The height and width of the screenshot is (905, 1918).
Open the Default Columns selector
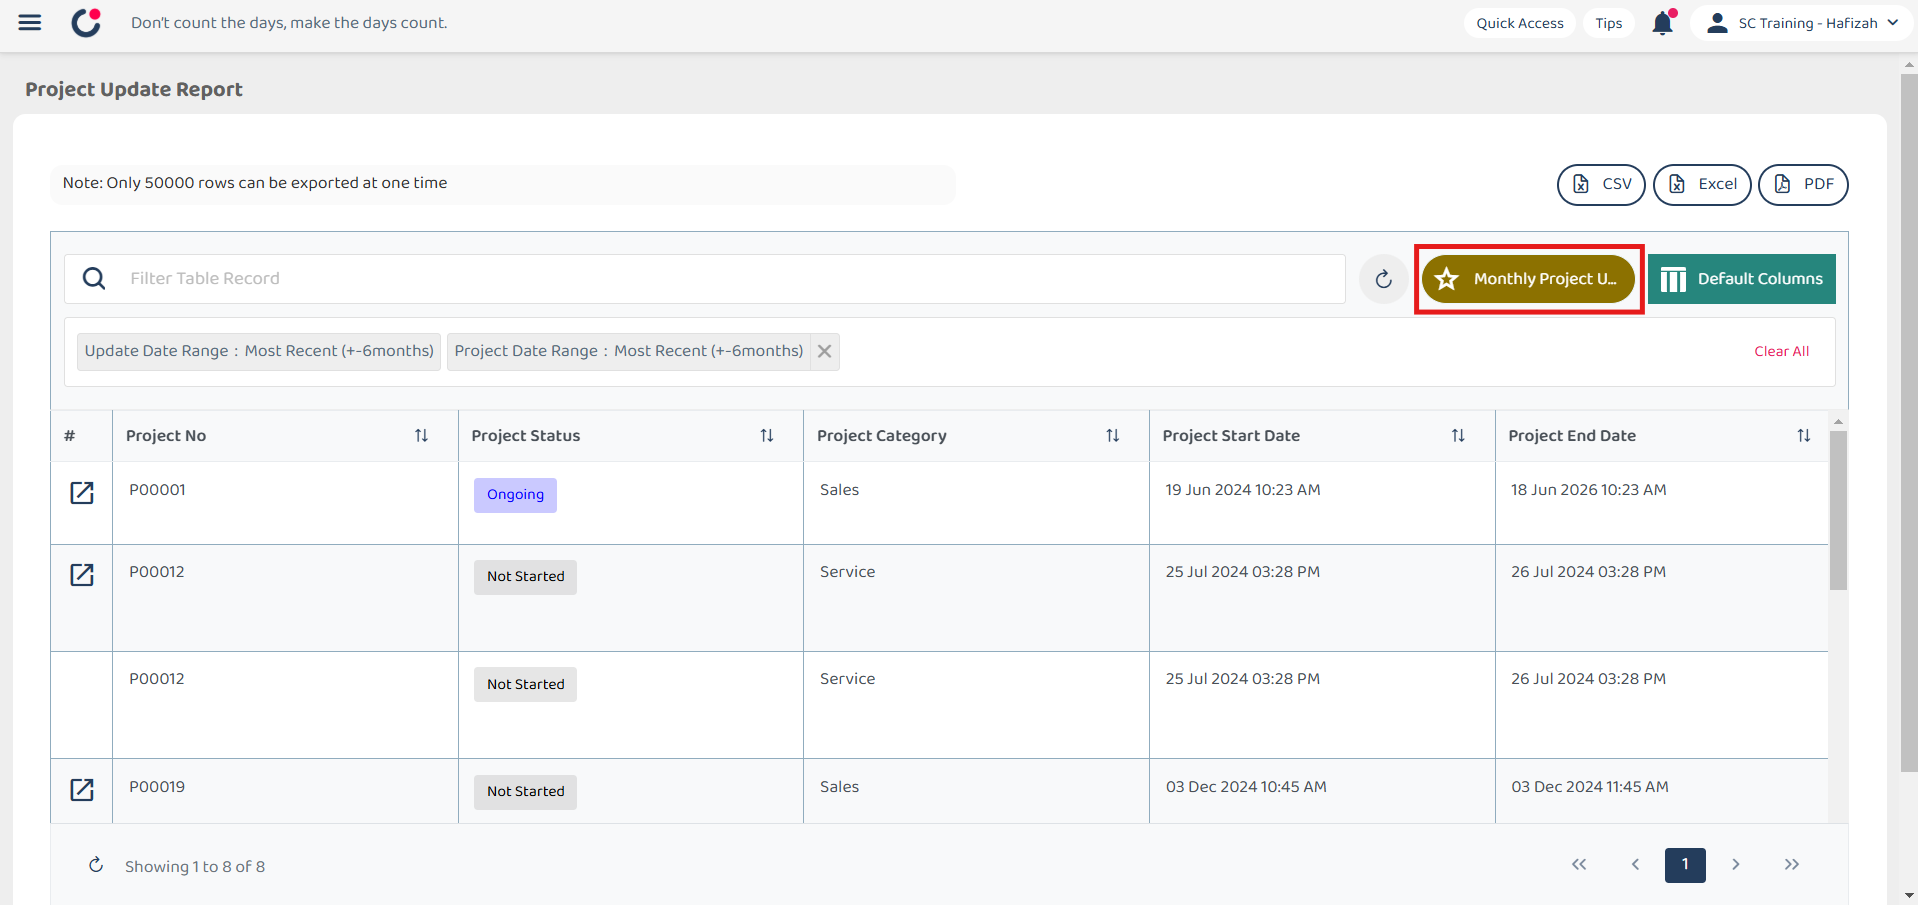1742,279
